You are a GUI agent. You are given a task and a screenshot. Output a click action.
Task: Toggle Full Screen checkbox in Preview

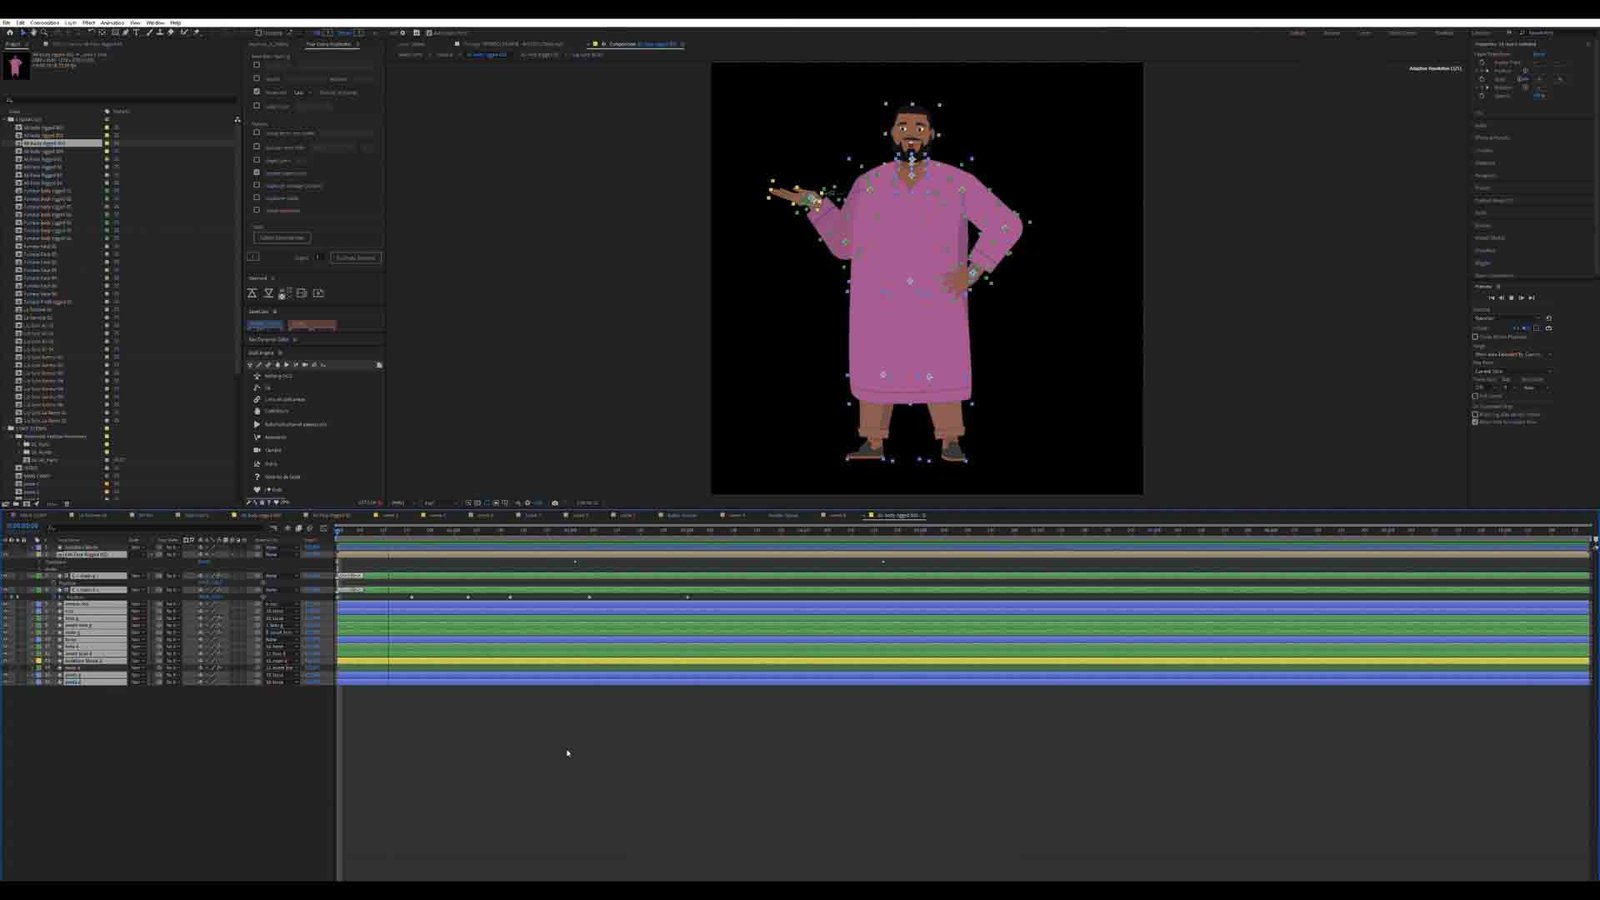tap(1475, 396)
